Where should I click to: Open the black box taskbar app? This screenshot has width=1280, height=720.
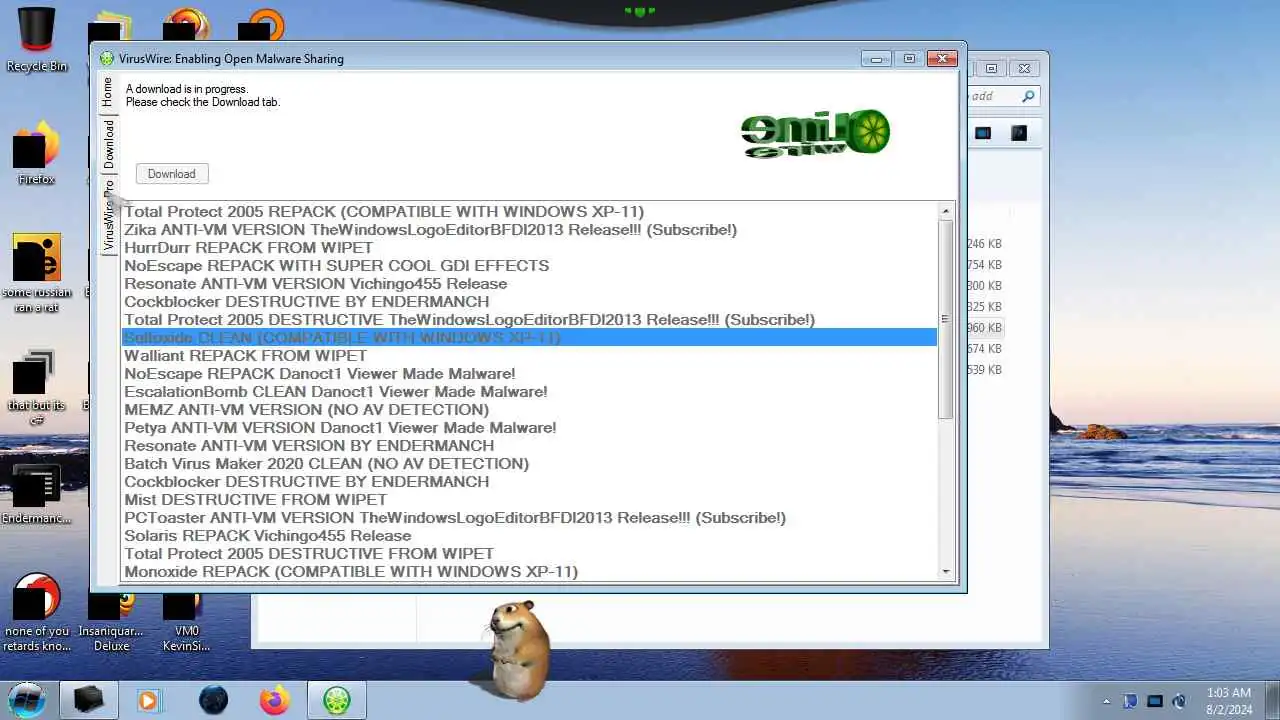click(x=89, y=700)
